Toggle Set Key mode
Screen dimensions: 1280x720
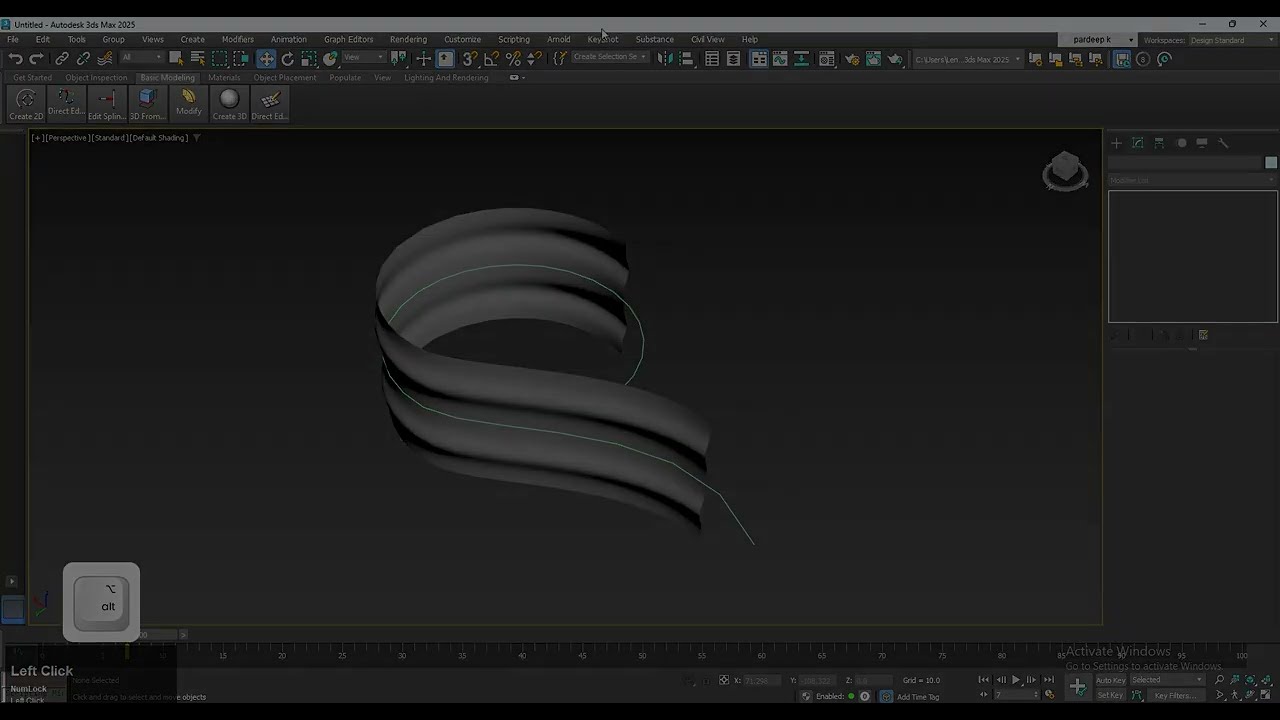(1111, 695)
